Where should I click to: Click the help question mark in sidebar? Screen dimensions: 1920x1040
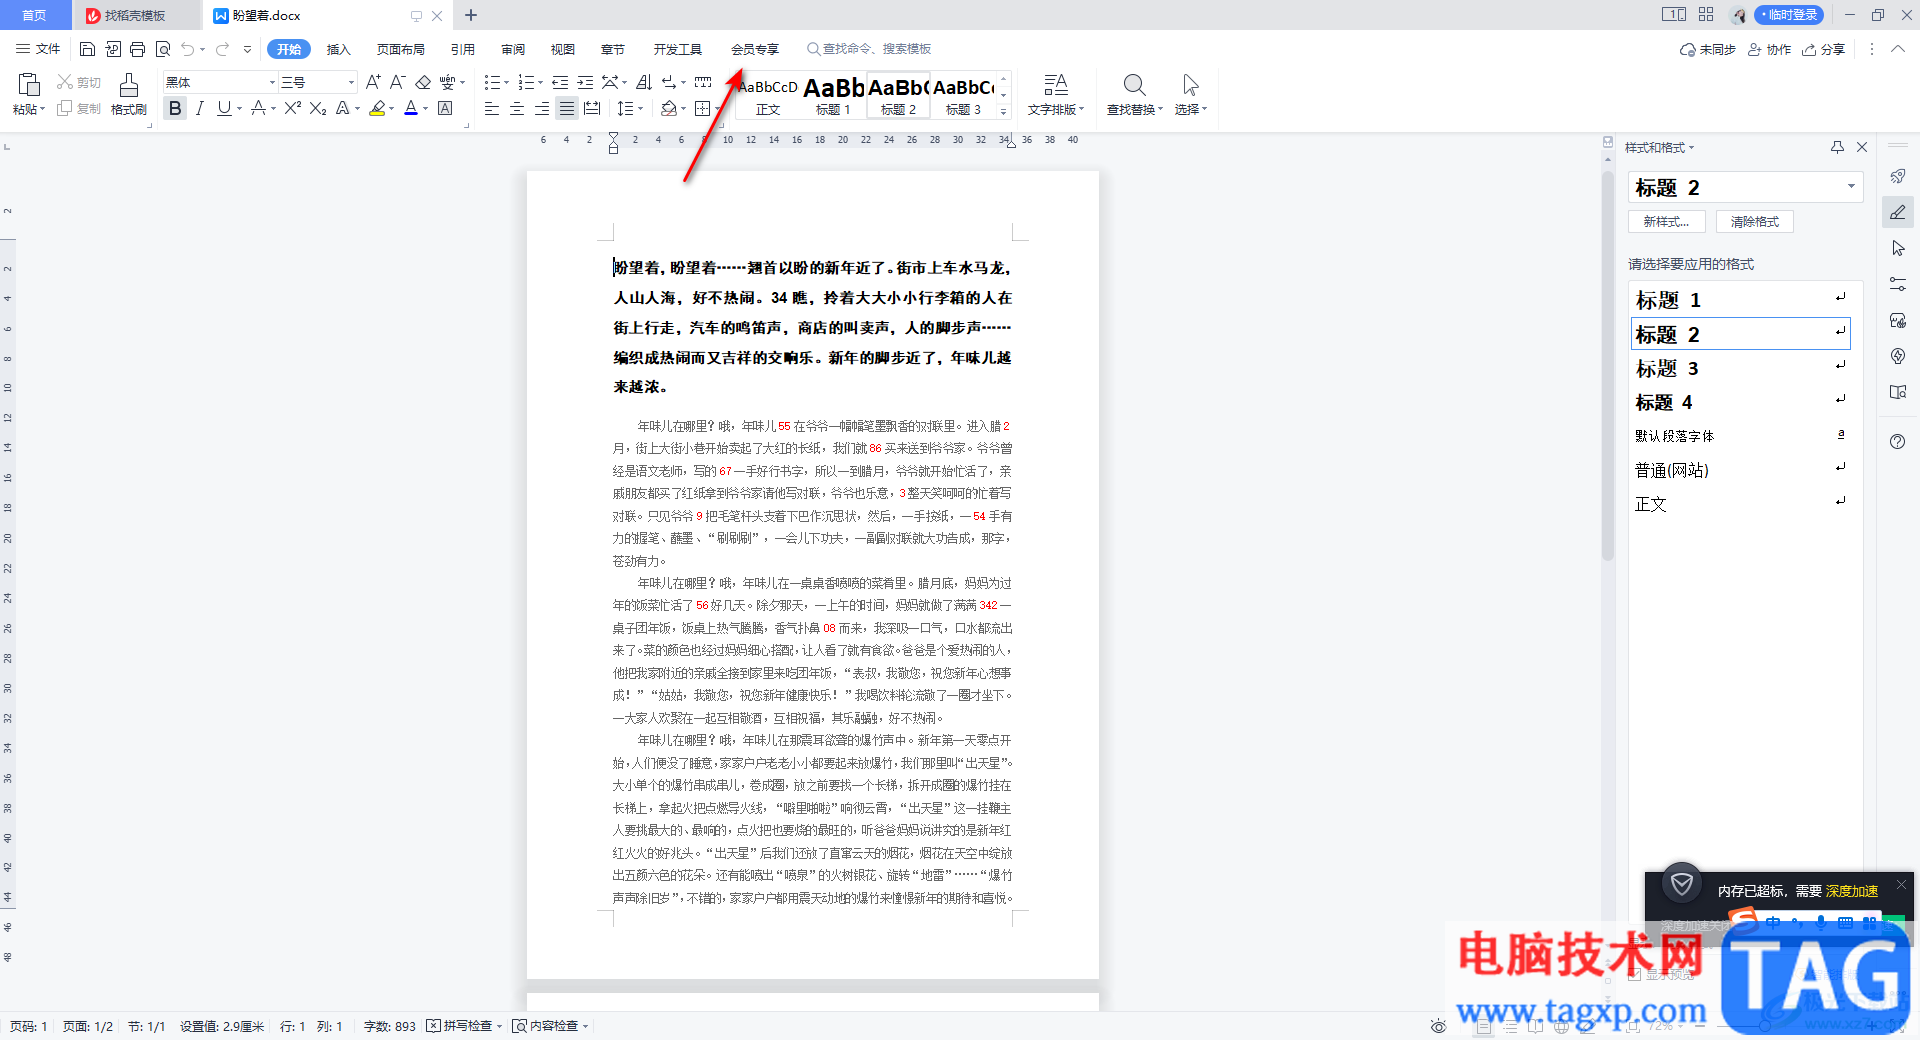pos(1898,442)
